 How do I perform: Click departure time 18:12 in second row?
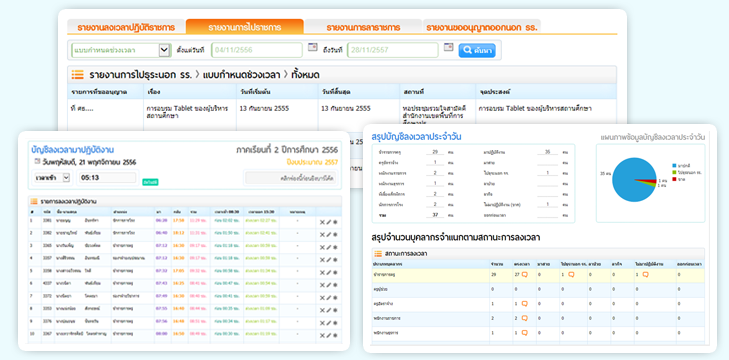(179, 233)
